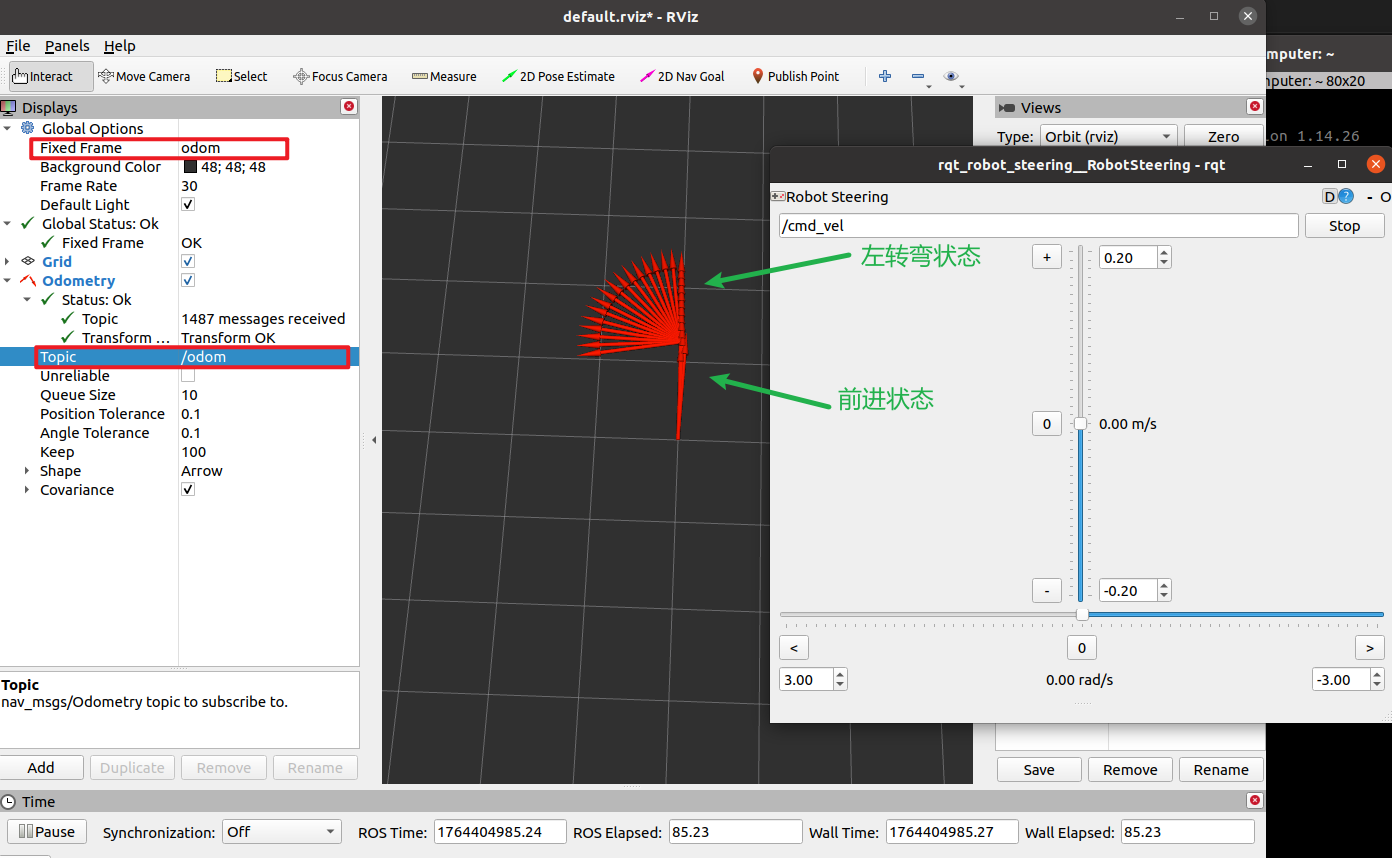Open the Panels menu
This screenshot has height=858, width=1392.
[67, 46]
